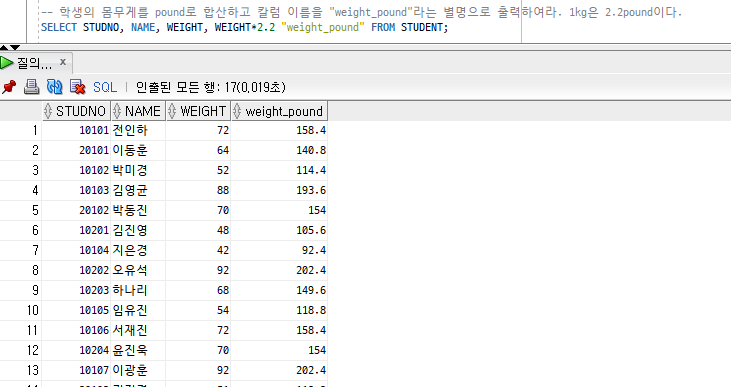731x387 pixels.
Task: Click "weight_pound" alias string in SQL editor
Action: pyautogui.click(x=323, y=28)
